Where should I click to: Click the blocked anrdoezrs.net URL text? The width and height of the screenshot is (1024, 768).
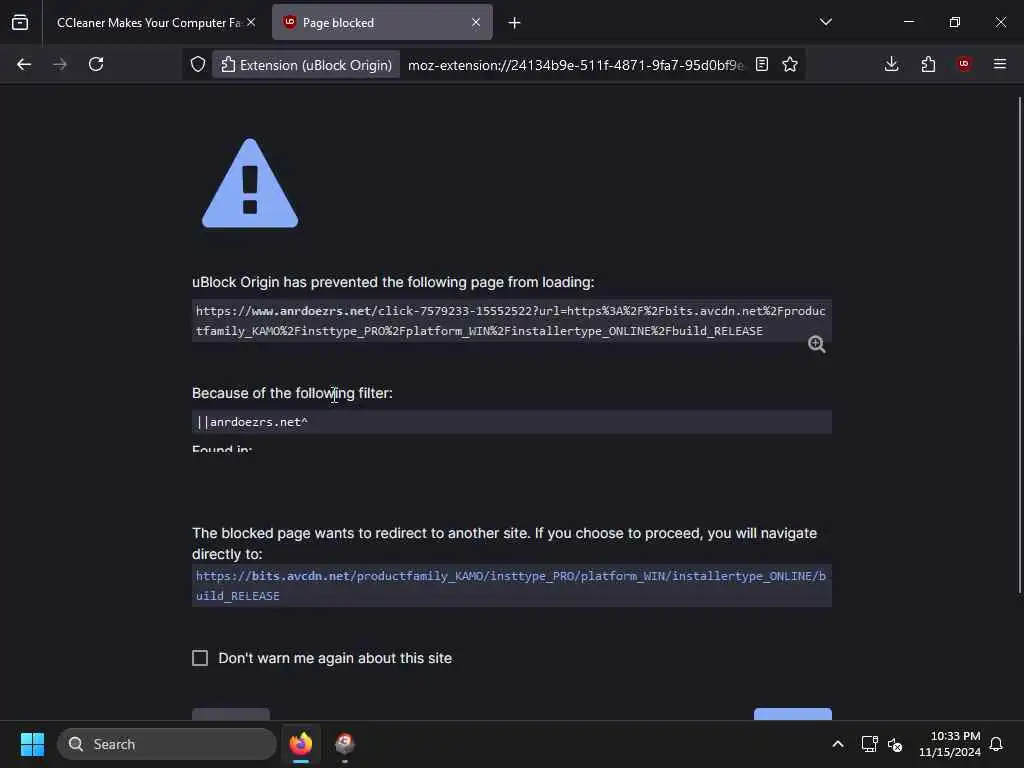511,321
